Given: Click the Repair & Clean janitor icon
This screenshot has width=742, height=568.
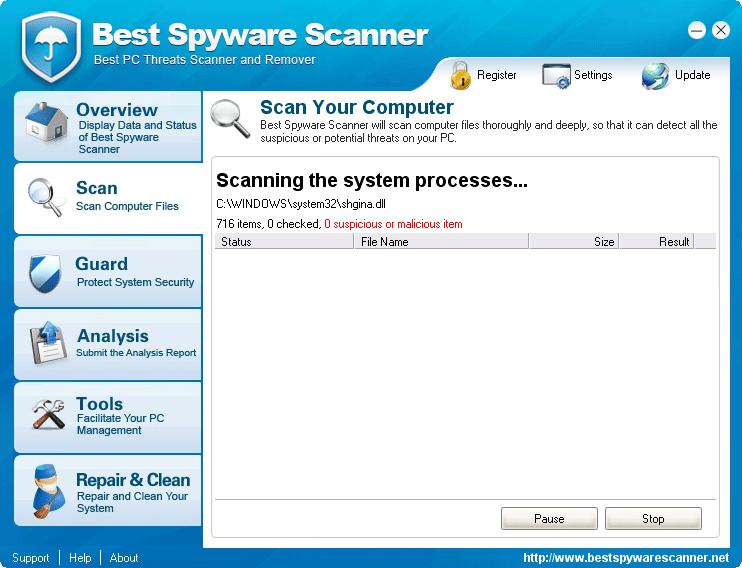Looking at the screenshot, I should point(48,490).
